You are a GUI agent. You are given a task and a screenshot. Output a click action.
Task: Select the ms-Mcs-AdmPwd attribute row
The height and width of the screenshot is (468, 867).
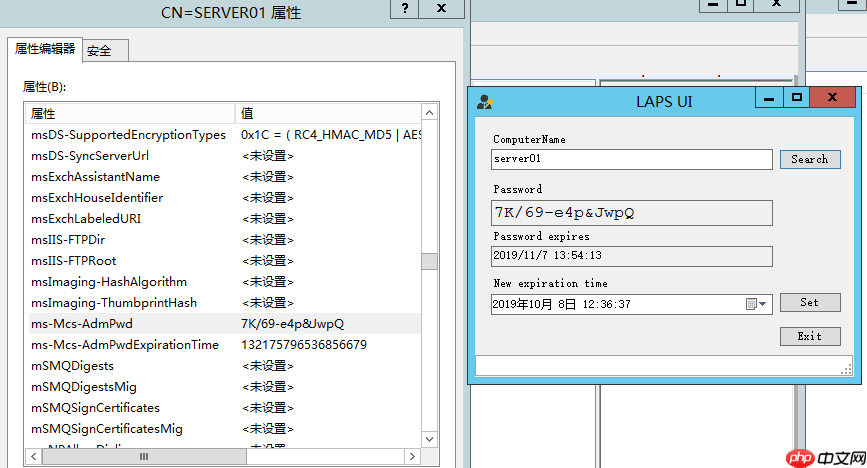[223, 324]
